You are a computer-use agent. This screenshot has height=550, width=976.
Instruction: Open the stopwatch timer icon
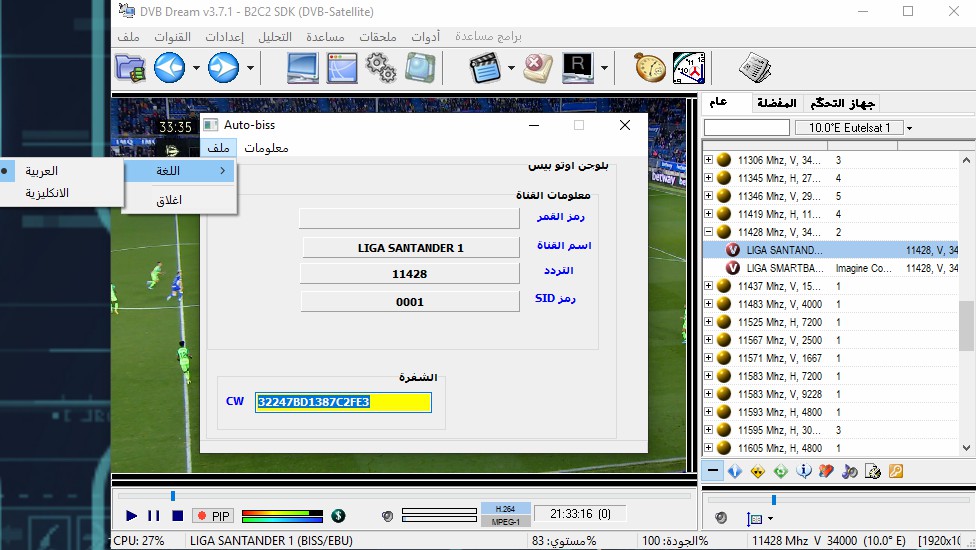[x=650, y=68]
